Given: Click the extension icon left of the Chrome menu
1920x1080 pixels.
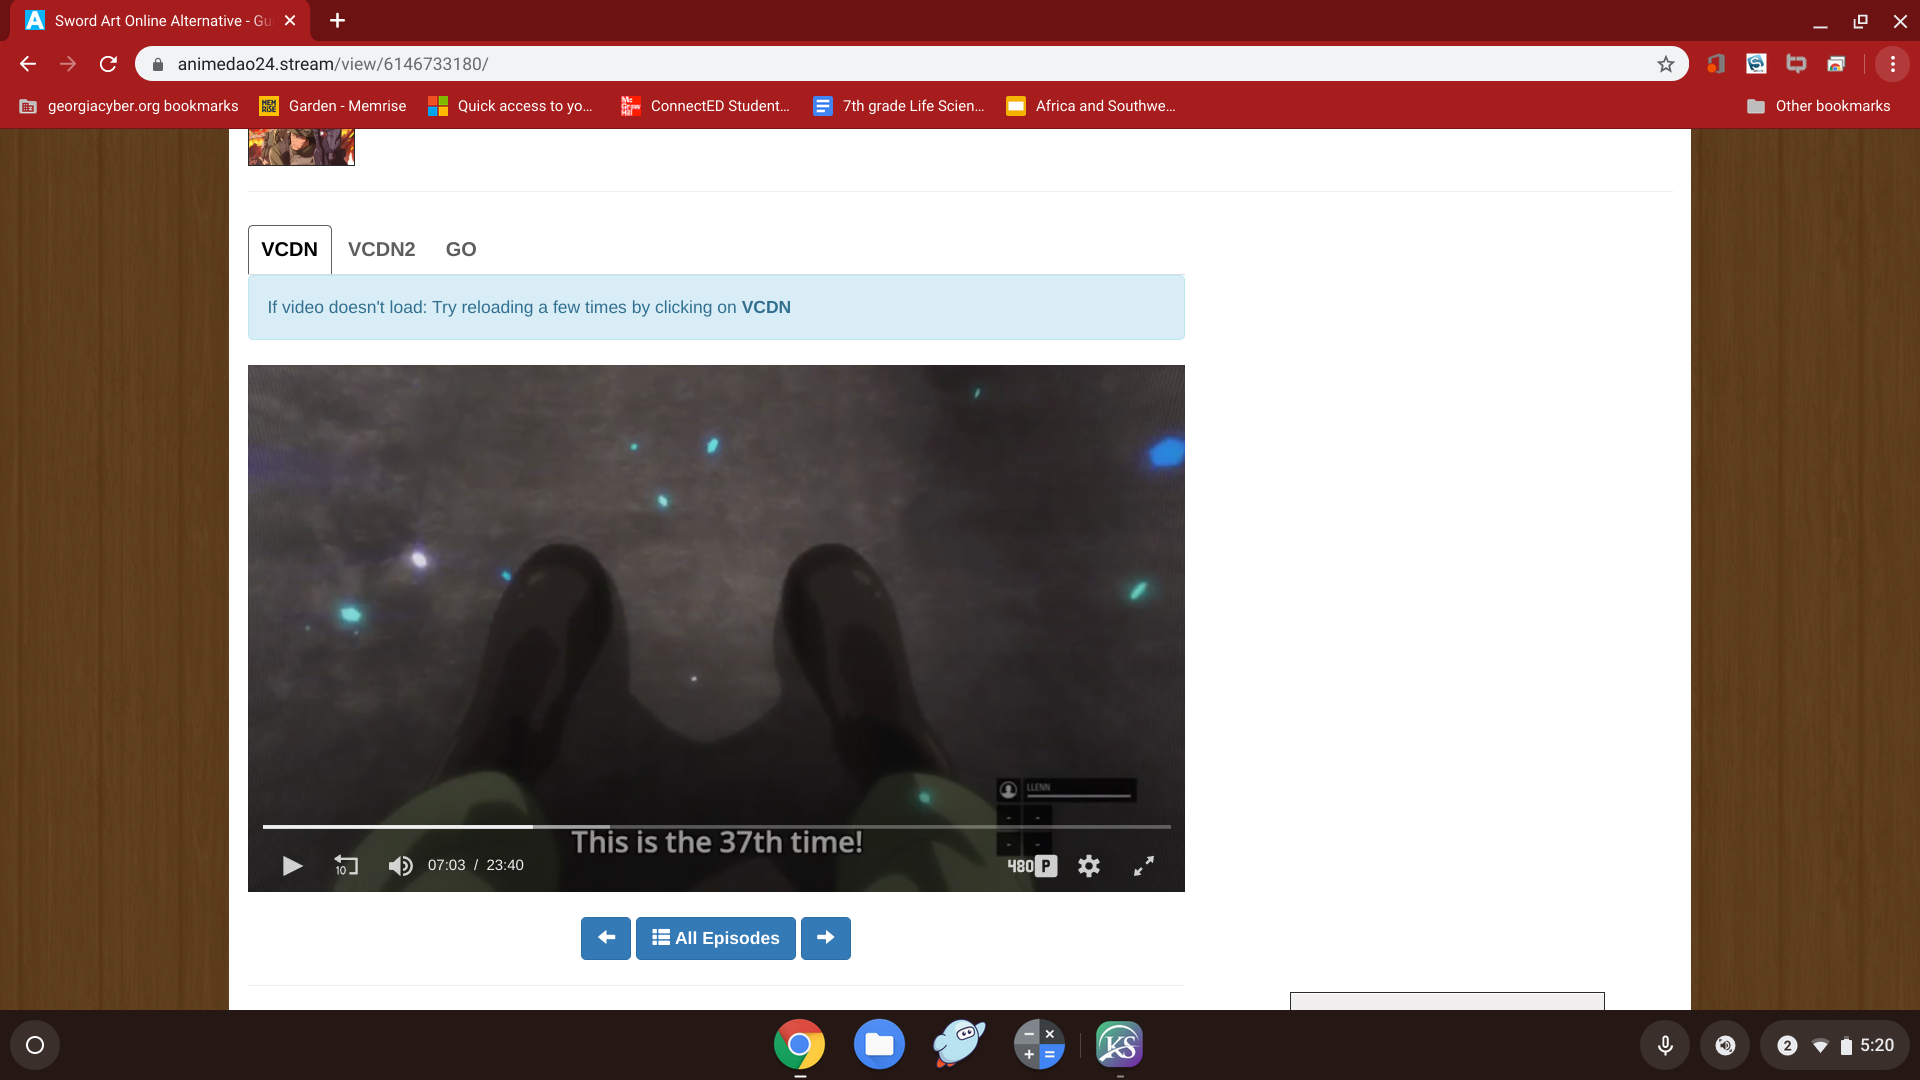Looking at the screenshot, I should pos(1836,64).
